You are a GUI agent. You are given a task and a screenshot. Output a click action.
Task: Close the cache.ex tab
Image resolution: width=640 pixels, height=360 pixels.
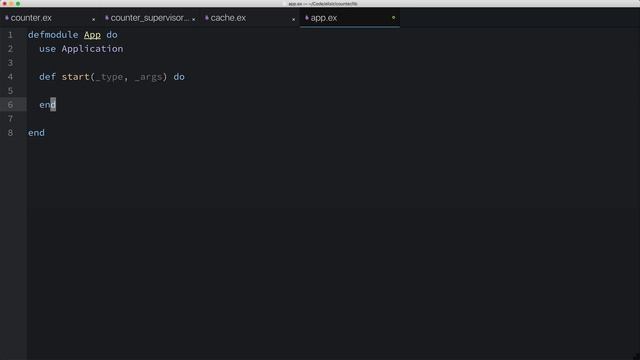click(293, 19)
